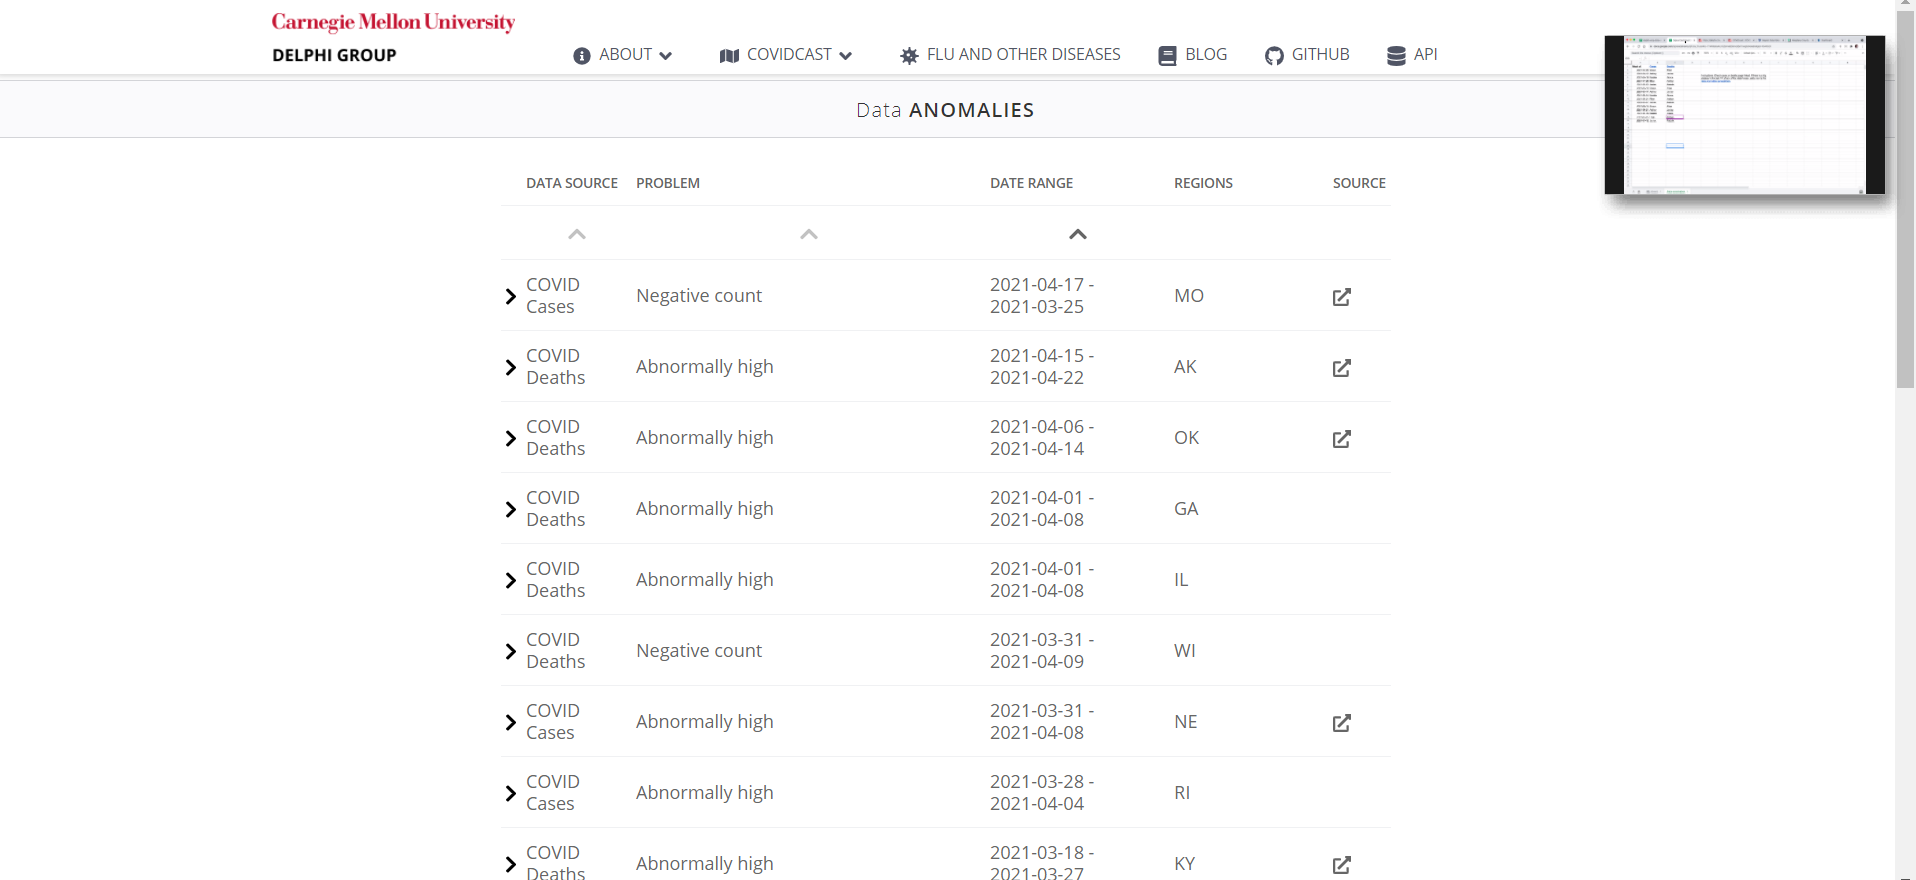This screenshot has width=1916, height=880.
Task: Toggle sort order on the DATA SOURCE column
Action: pyautogui.click(x=576, y=233)
